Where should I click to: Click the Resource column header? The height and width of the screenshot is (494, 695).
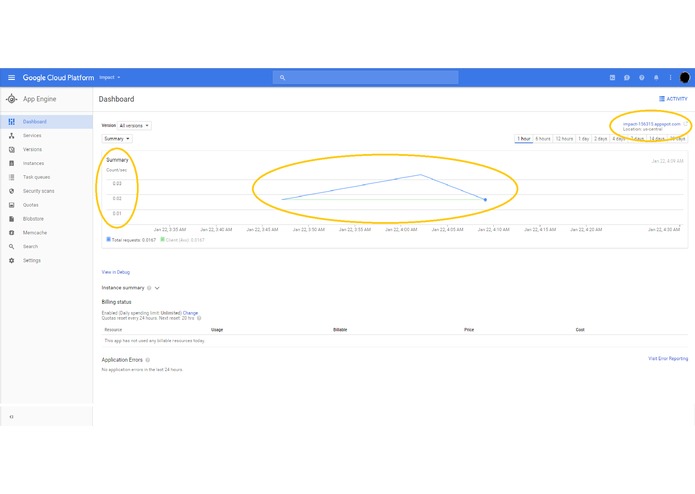pos(113,330)
